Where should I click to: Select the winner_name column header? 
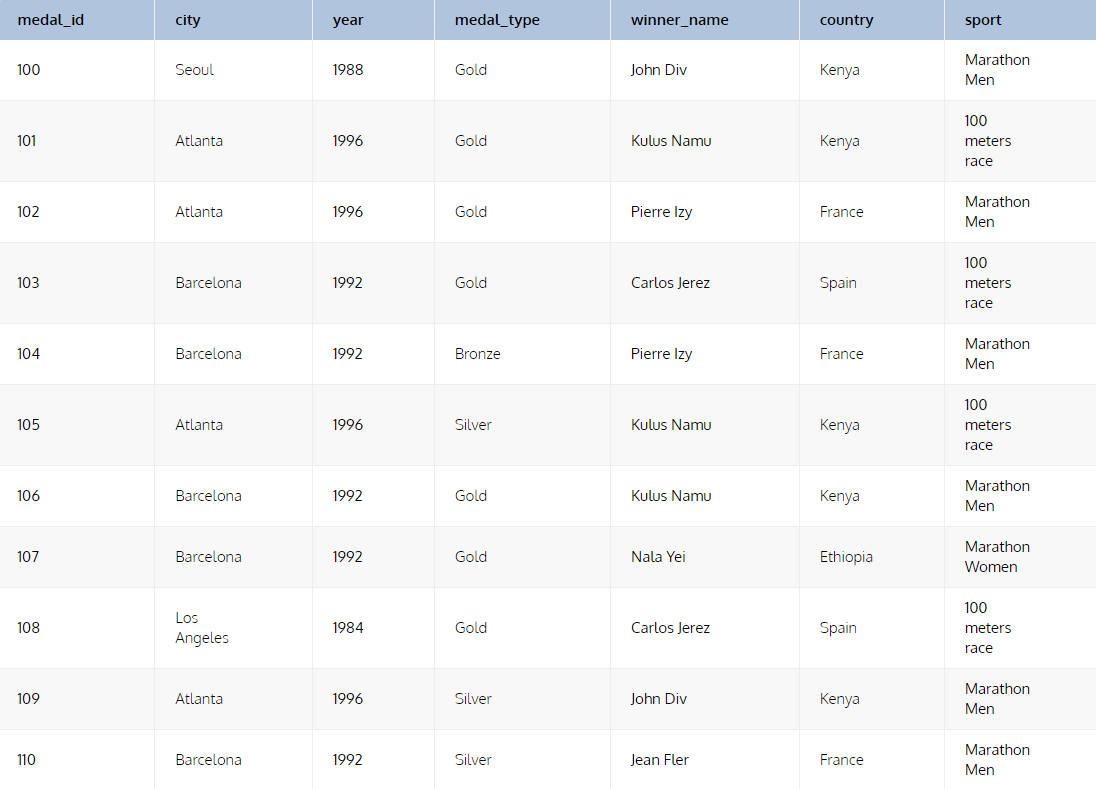click(x=679, y=20)
